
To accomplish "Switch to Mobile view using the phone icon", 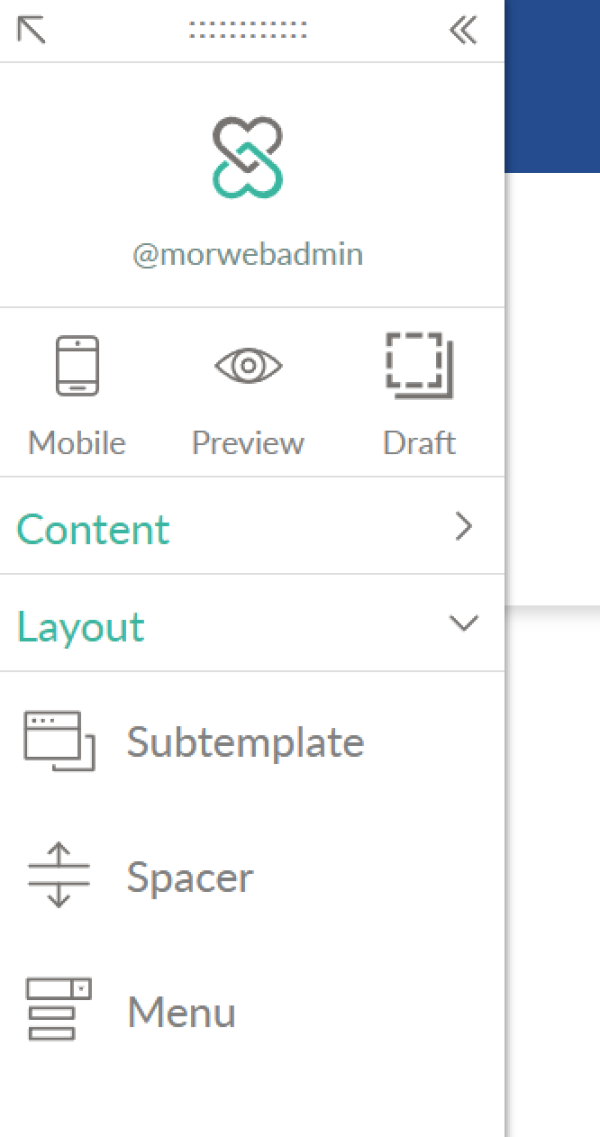I will [x=78, y=365].
